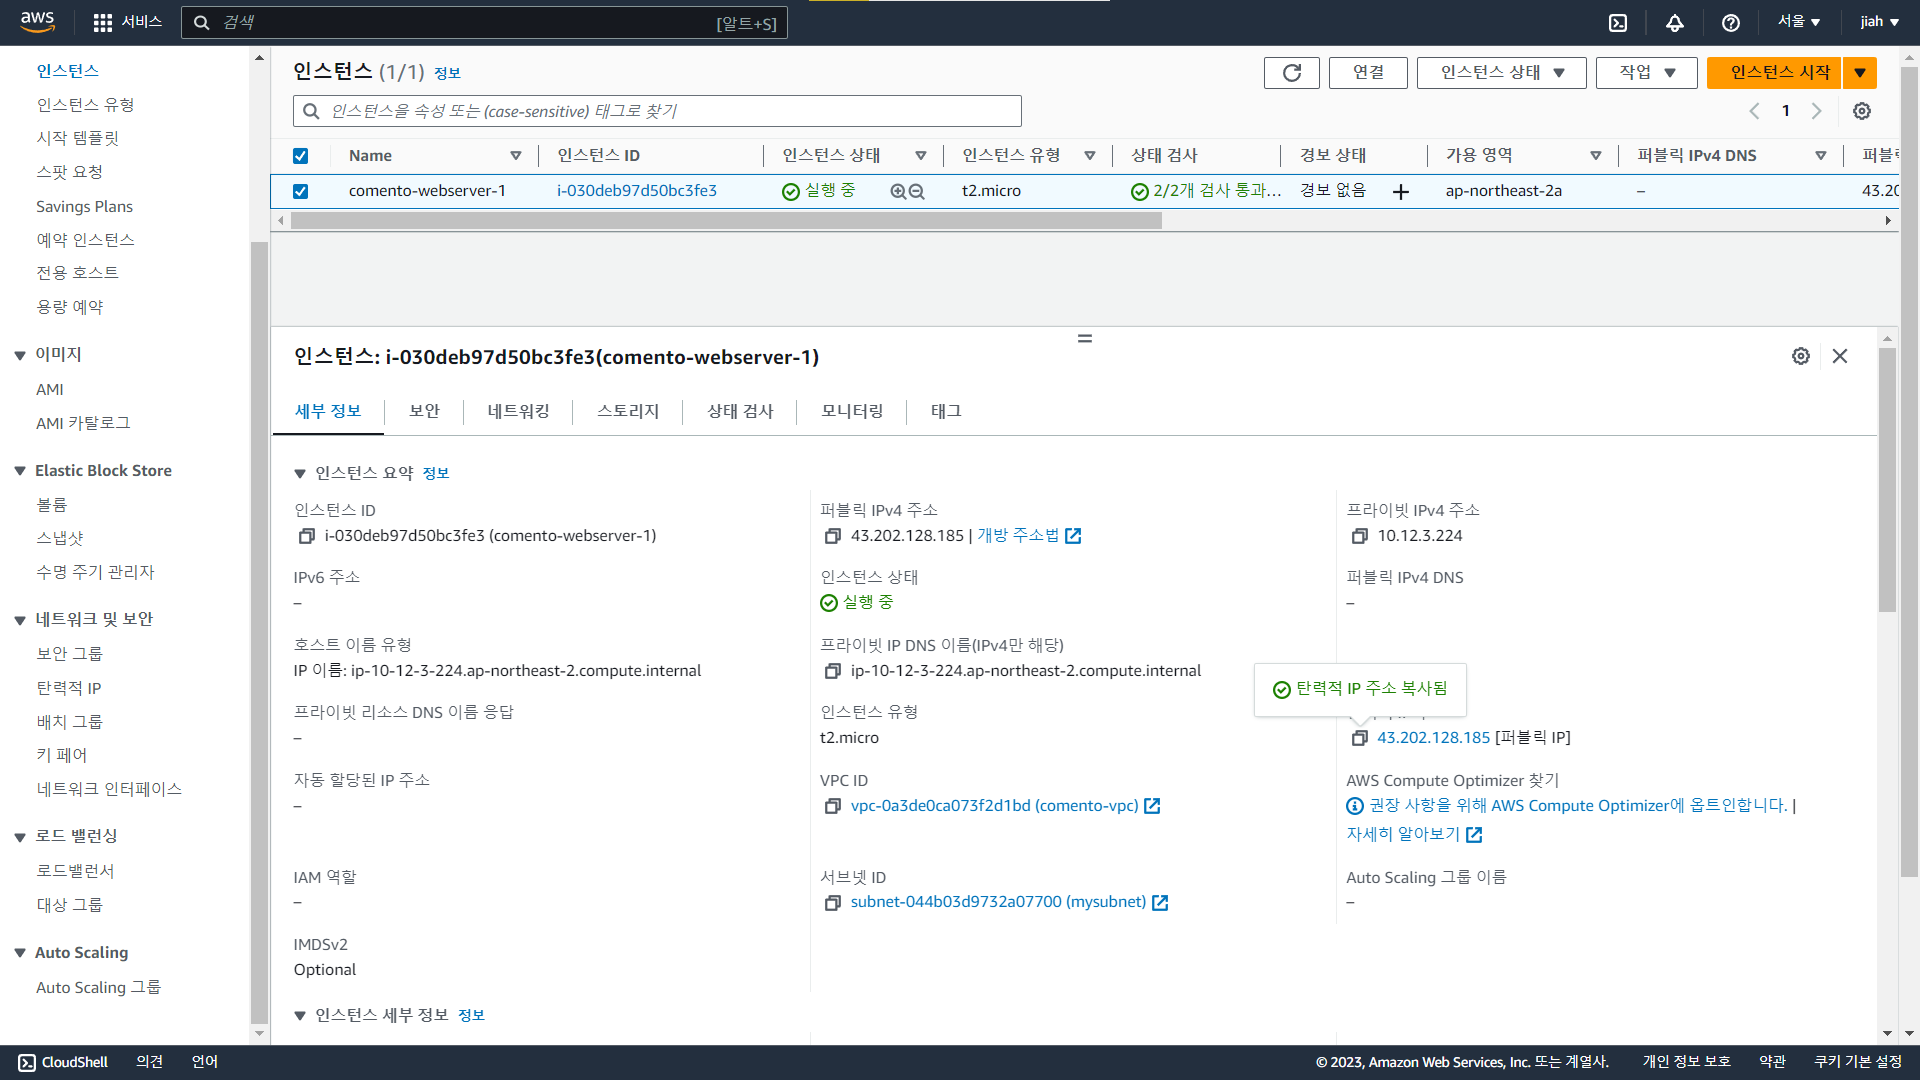Switch to the Status checks tab

740,411
